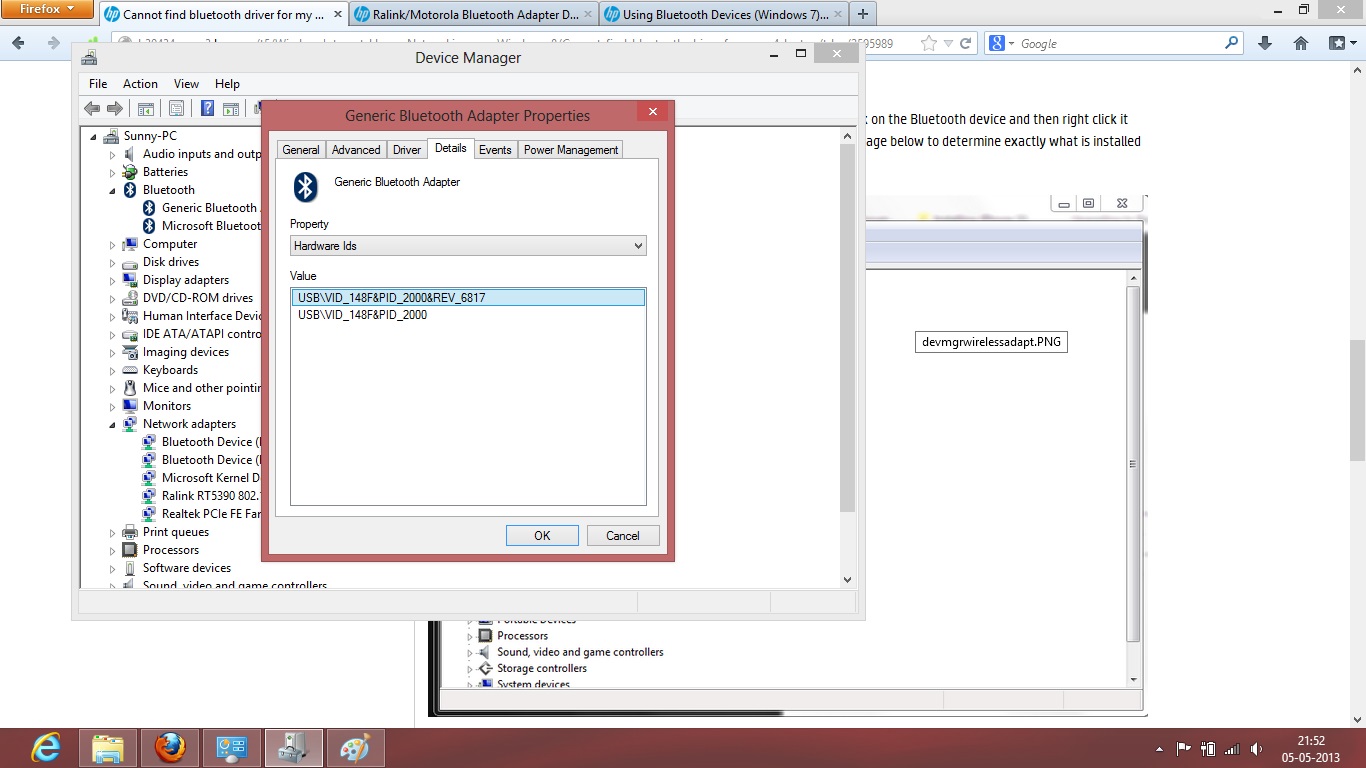Open the Firefox bookmarks menu icon

[x=1341, y=44]
